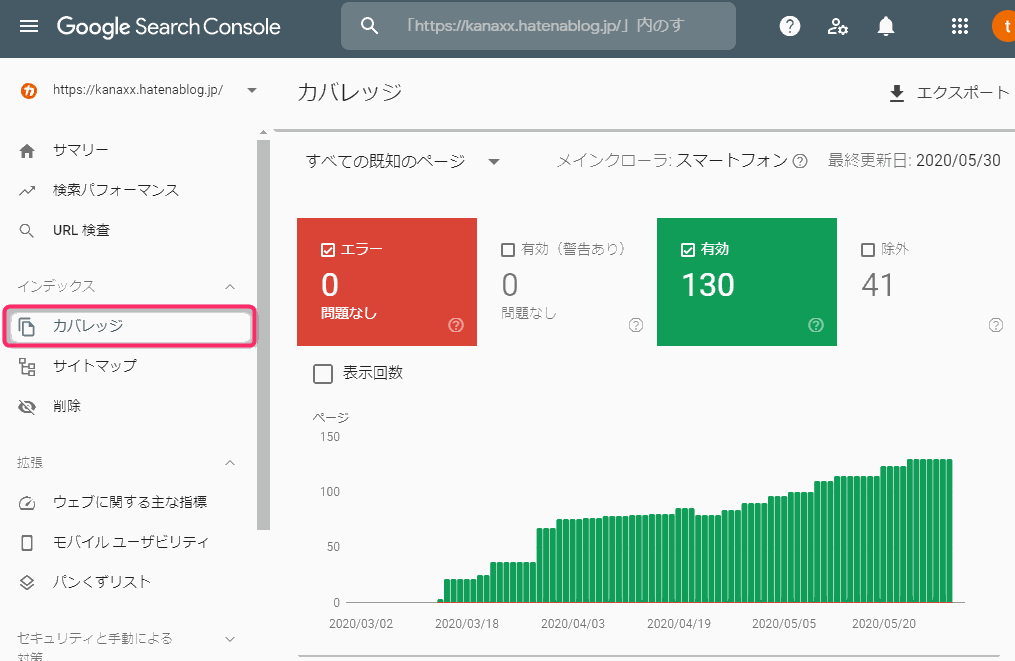Click help icon in the 除外 card
Viewport: 1015px width, 661px height.
pos(996,325)
